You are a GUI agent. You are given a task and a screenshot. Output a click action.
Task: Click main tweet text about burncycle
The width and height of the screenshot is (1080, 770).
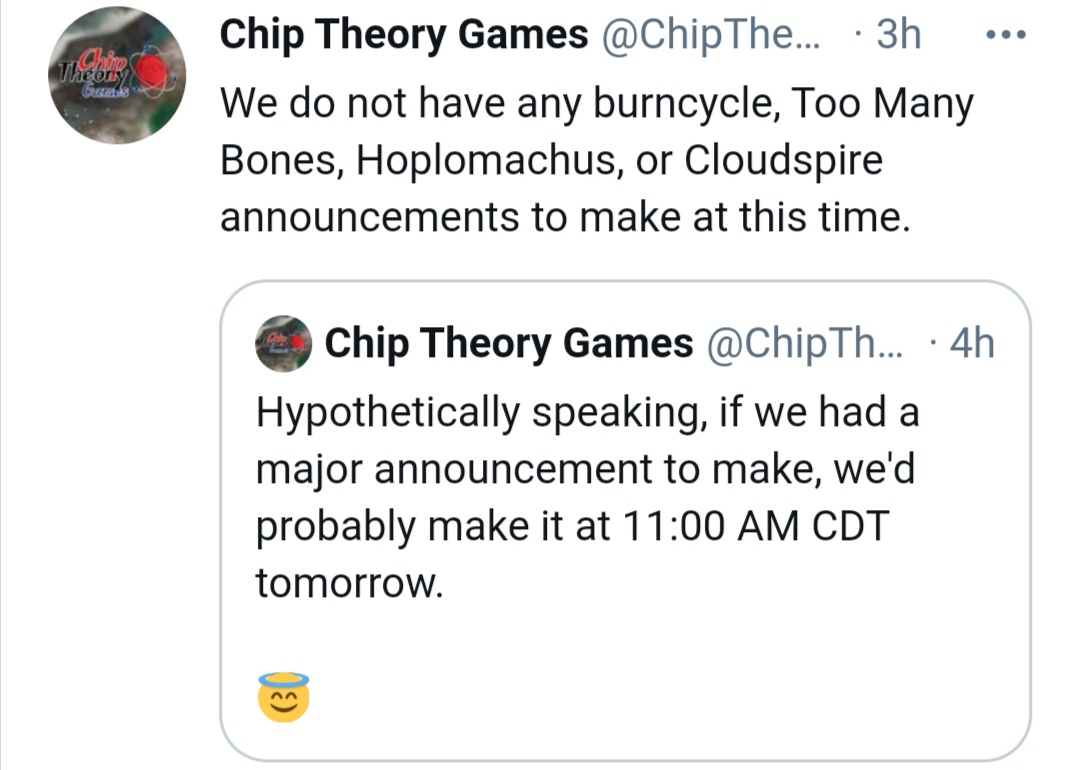click(596, 160)
